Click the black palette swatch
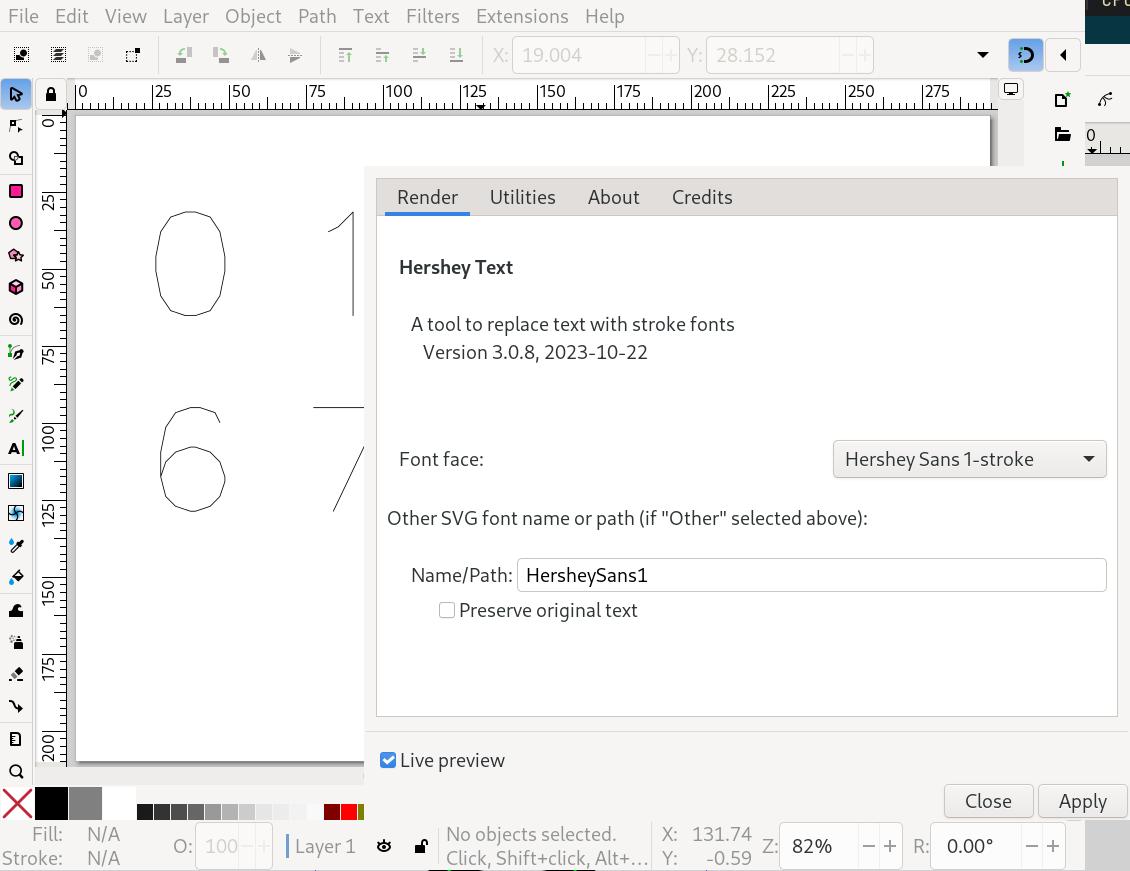This screenshot has width=1130, height=871. tap(51, 803)
